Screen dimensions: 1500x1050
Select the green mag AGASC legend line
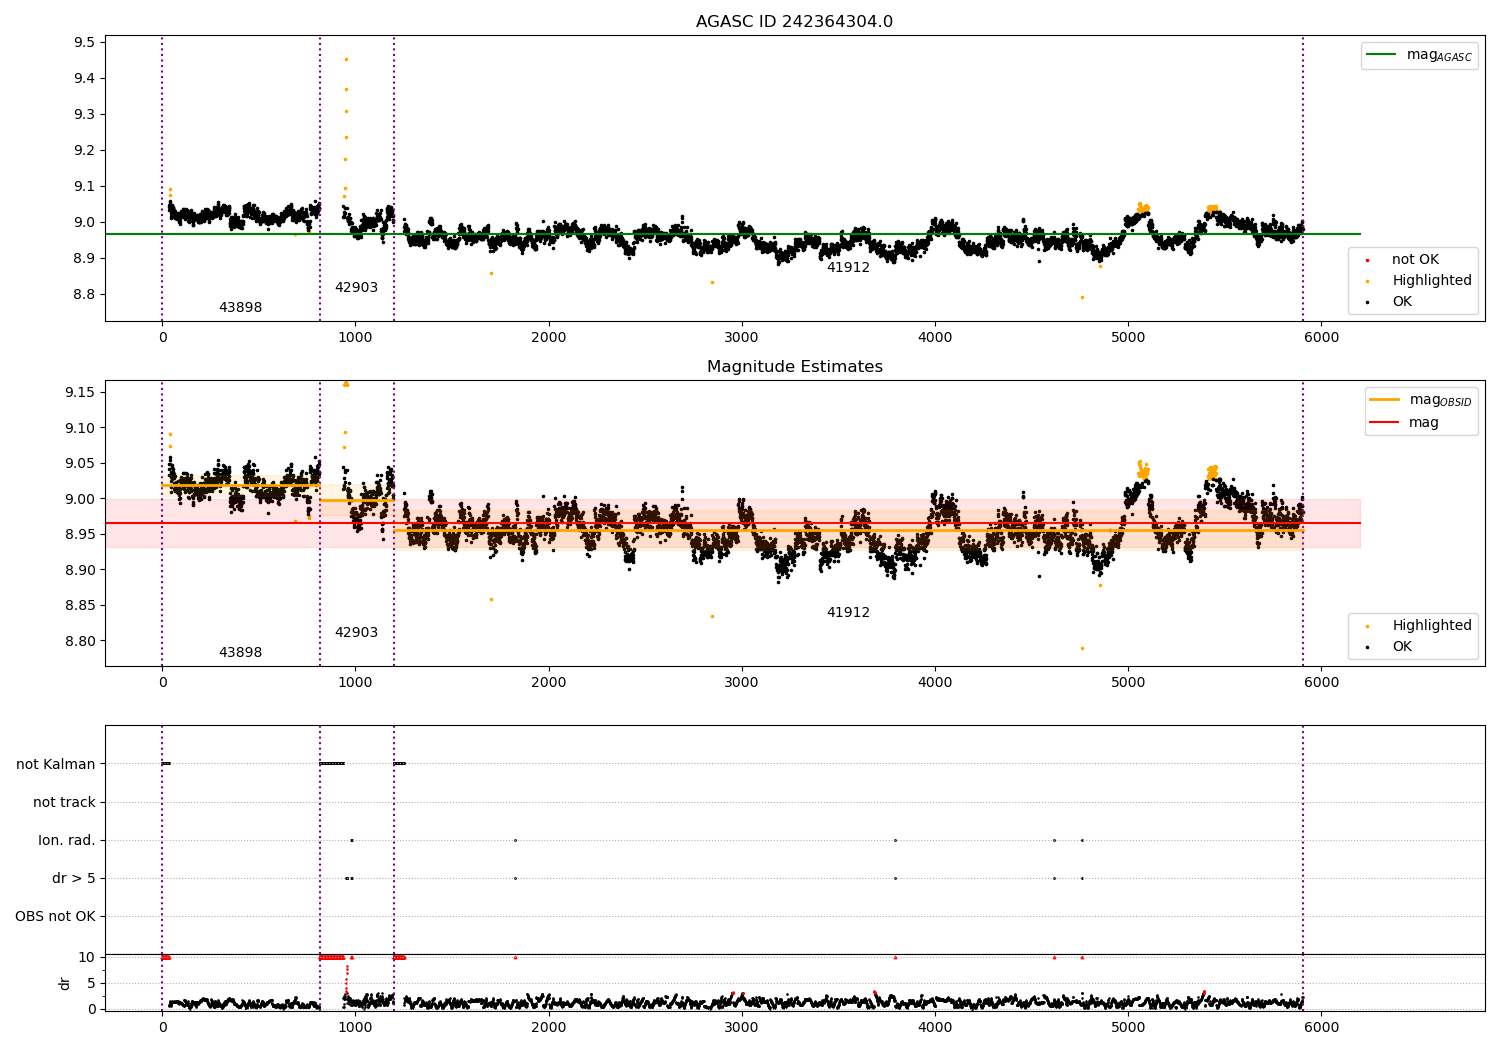point(1381,55)
